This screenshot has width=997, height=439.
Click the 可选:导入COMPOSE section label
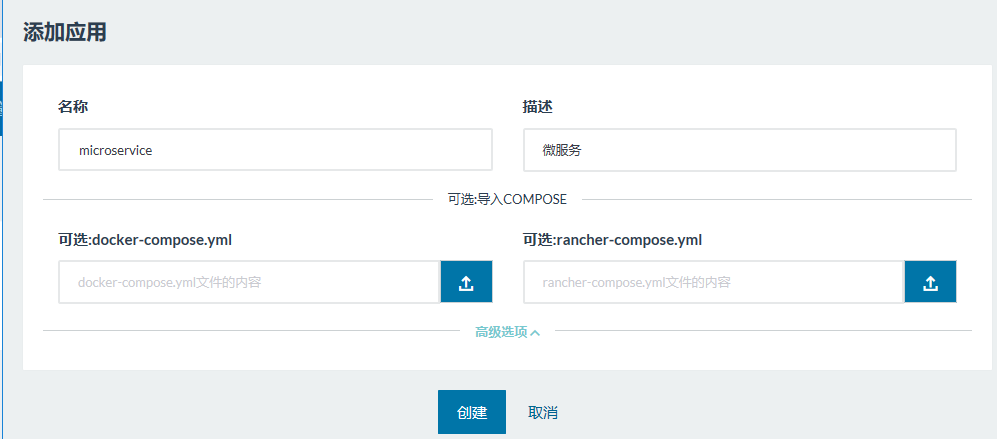(507, 199)
